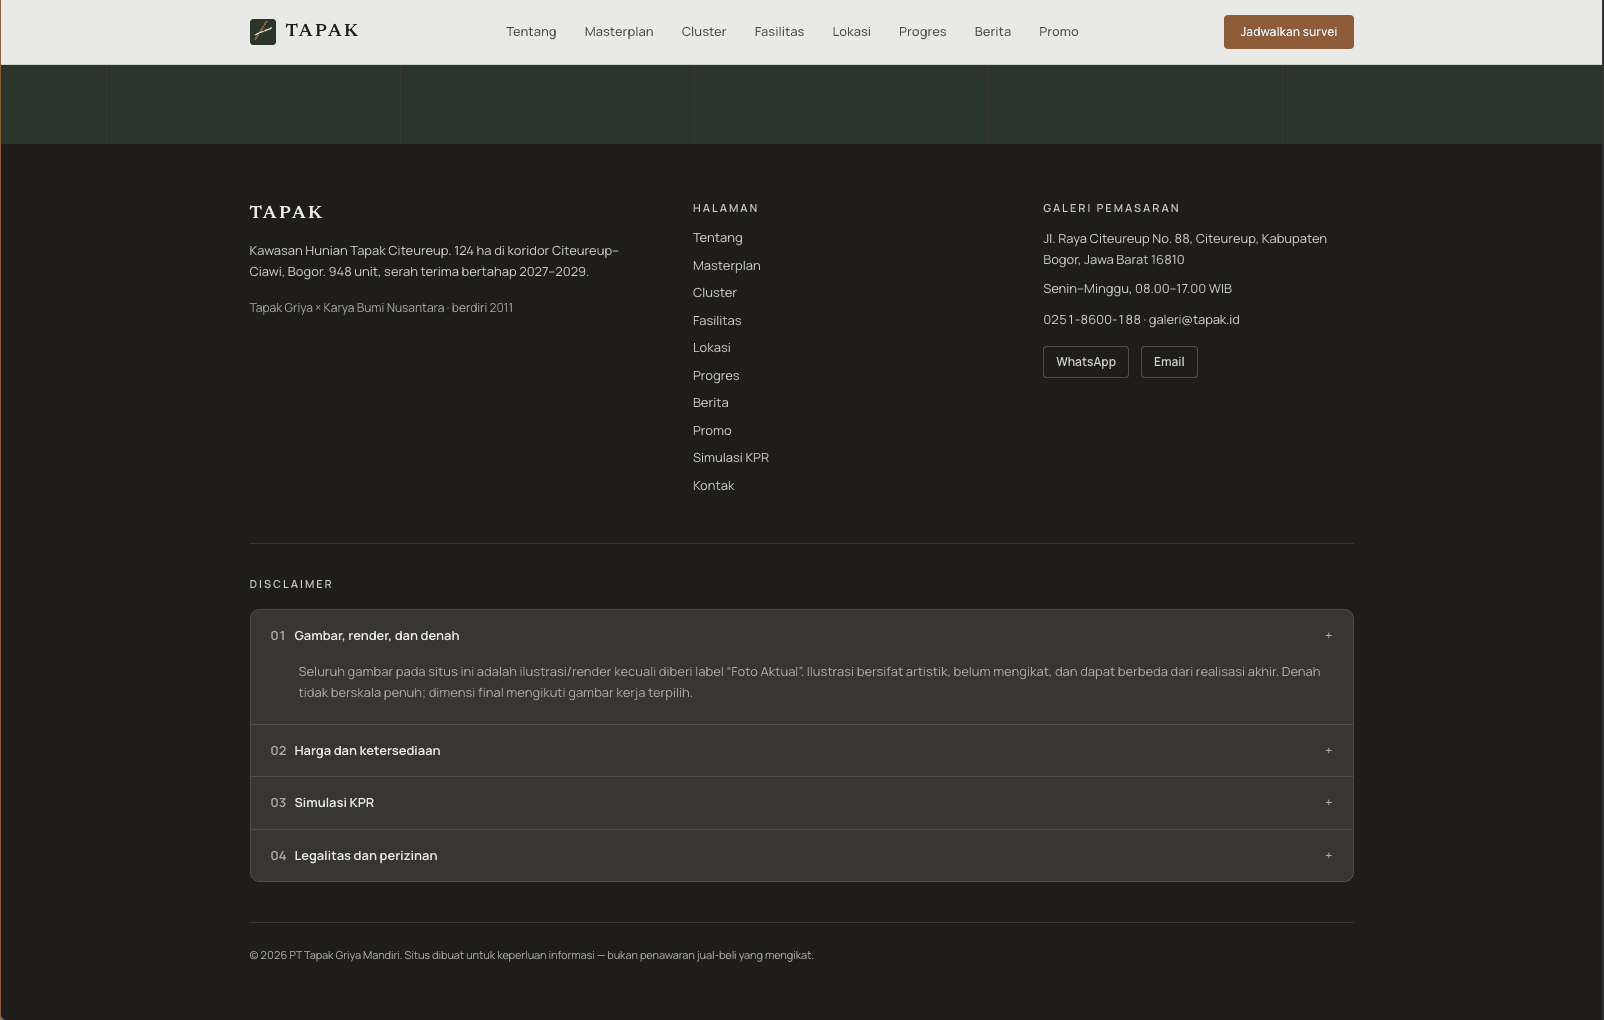This screenshot has height=1020, width=1604.
Task: Open footer link Tentang under Halaman
Action: click(718, 238)
